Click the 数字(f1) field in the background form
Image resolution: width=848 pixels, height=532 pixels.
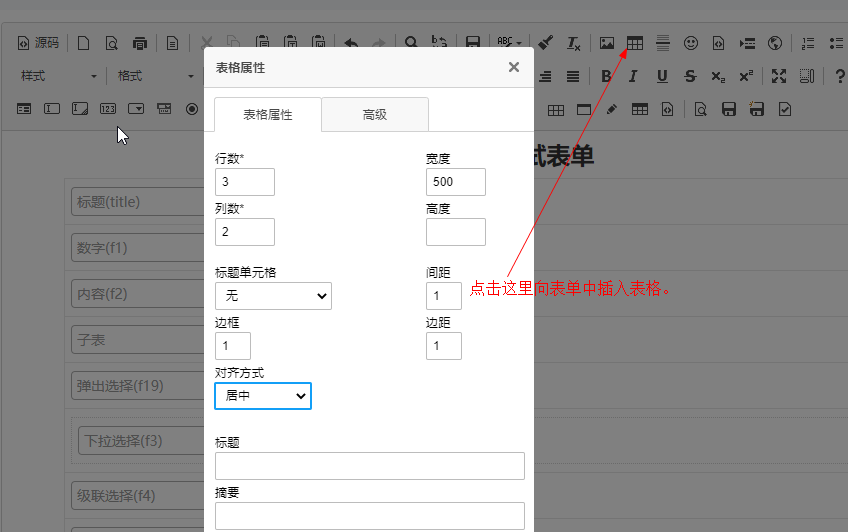[137, 248]
